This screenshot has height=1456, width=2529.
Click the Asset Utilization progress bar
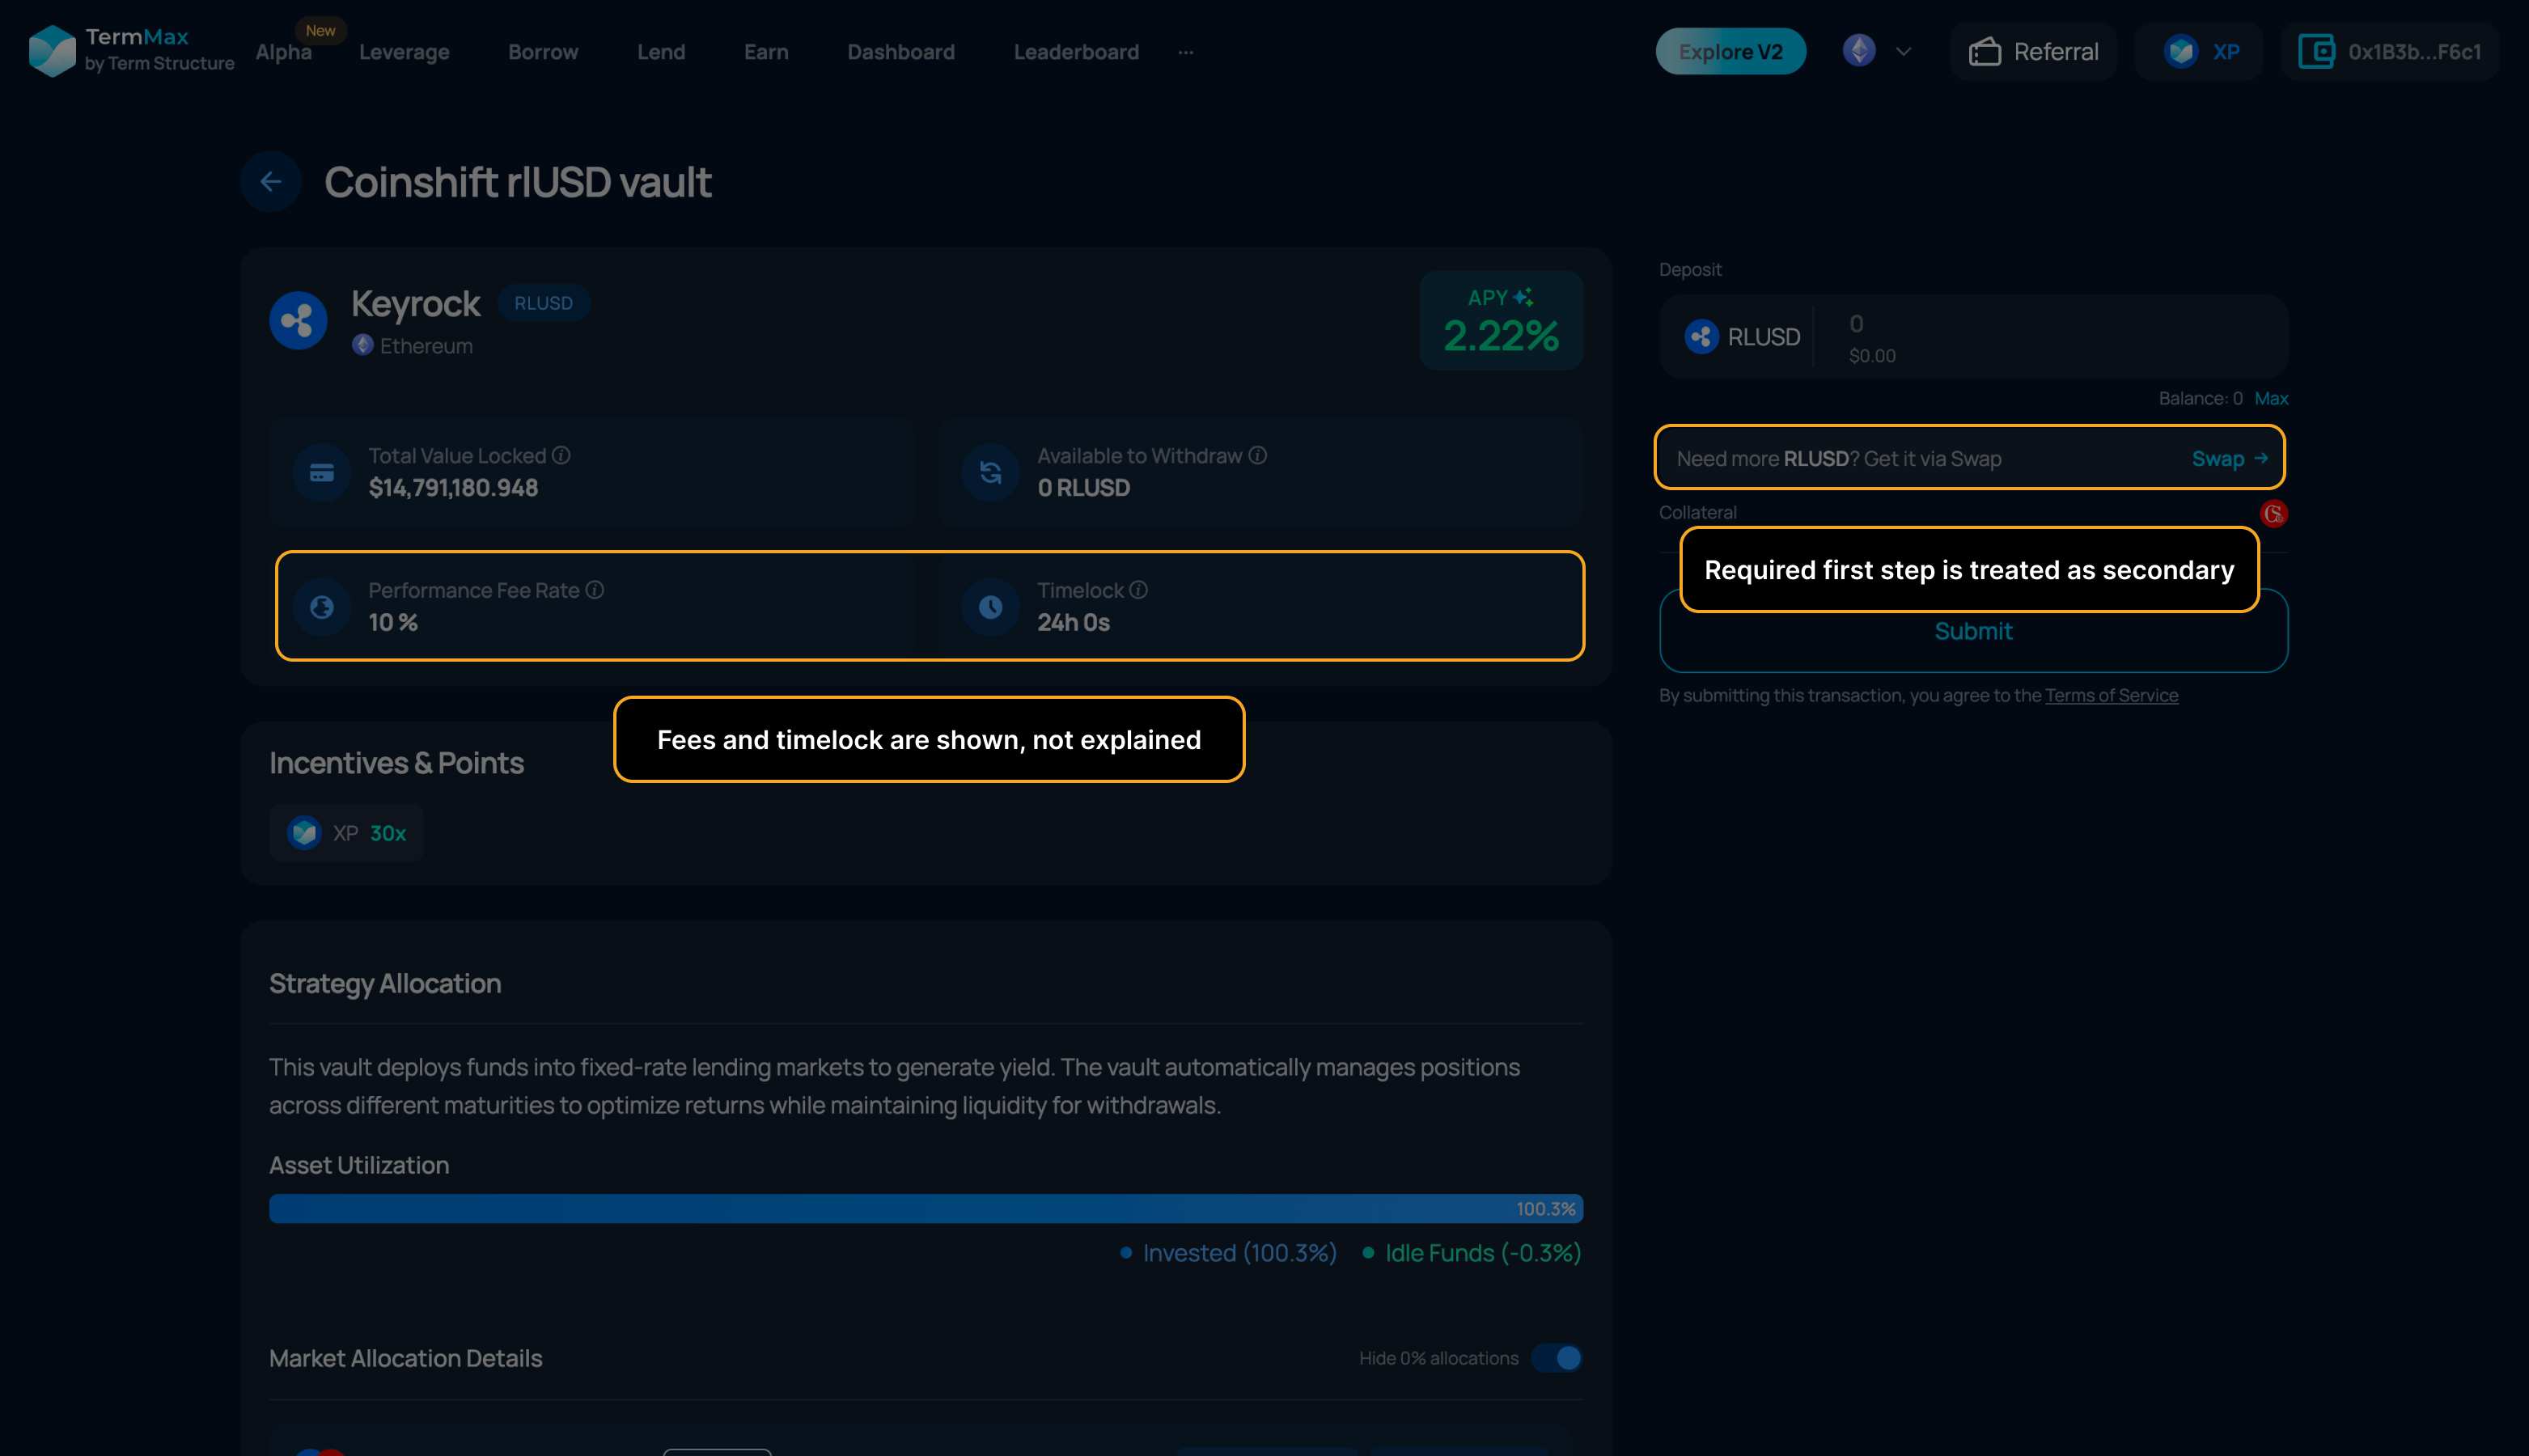tap(926, 1208)
